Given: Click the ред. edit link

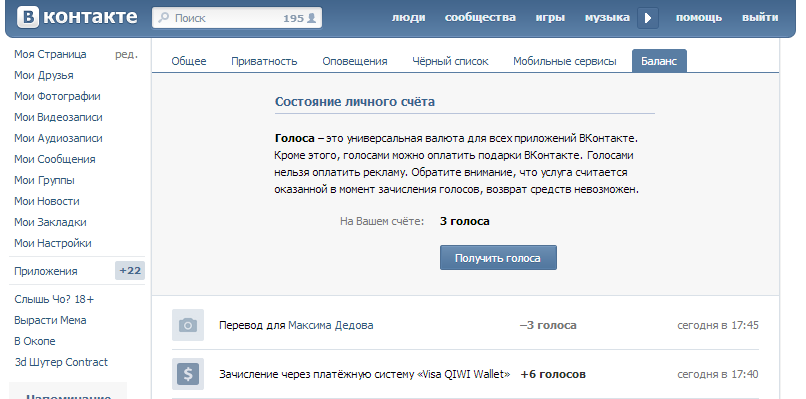Looking at the screenshot, I should pyautogui.click(x=126, y=54).
